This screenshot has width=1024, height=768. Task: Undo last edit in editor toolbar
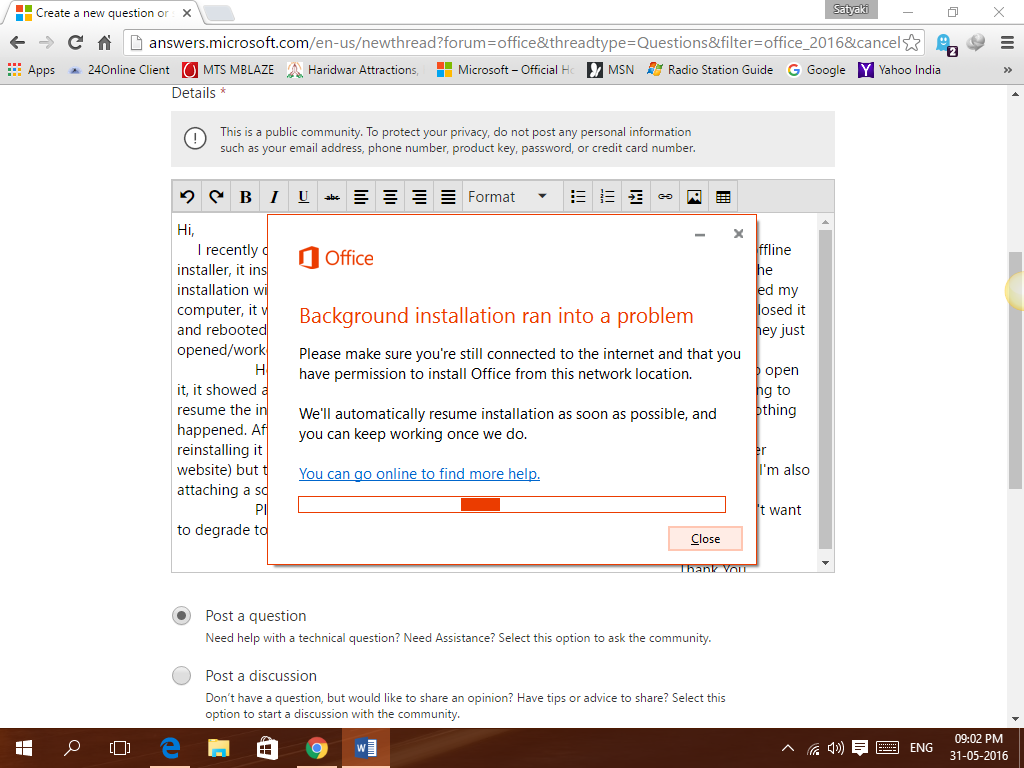187,197
